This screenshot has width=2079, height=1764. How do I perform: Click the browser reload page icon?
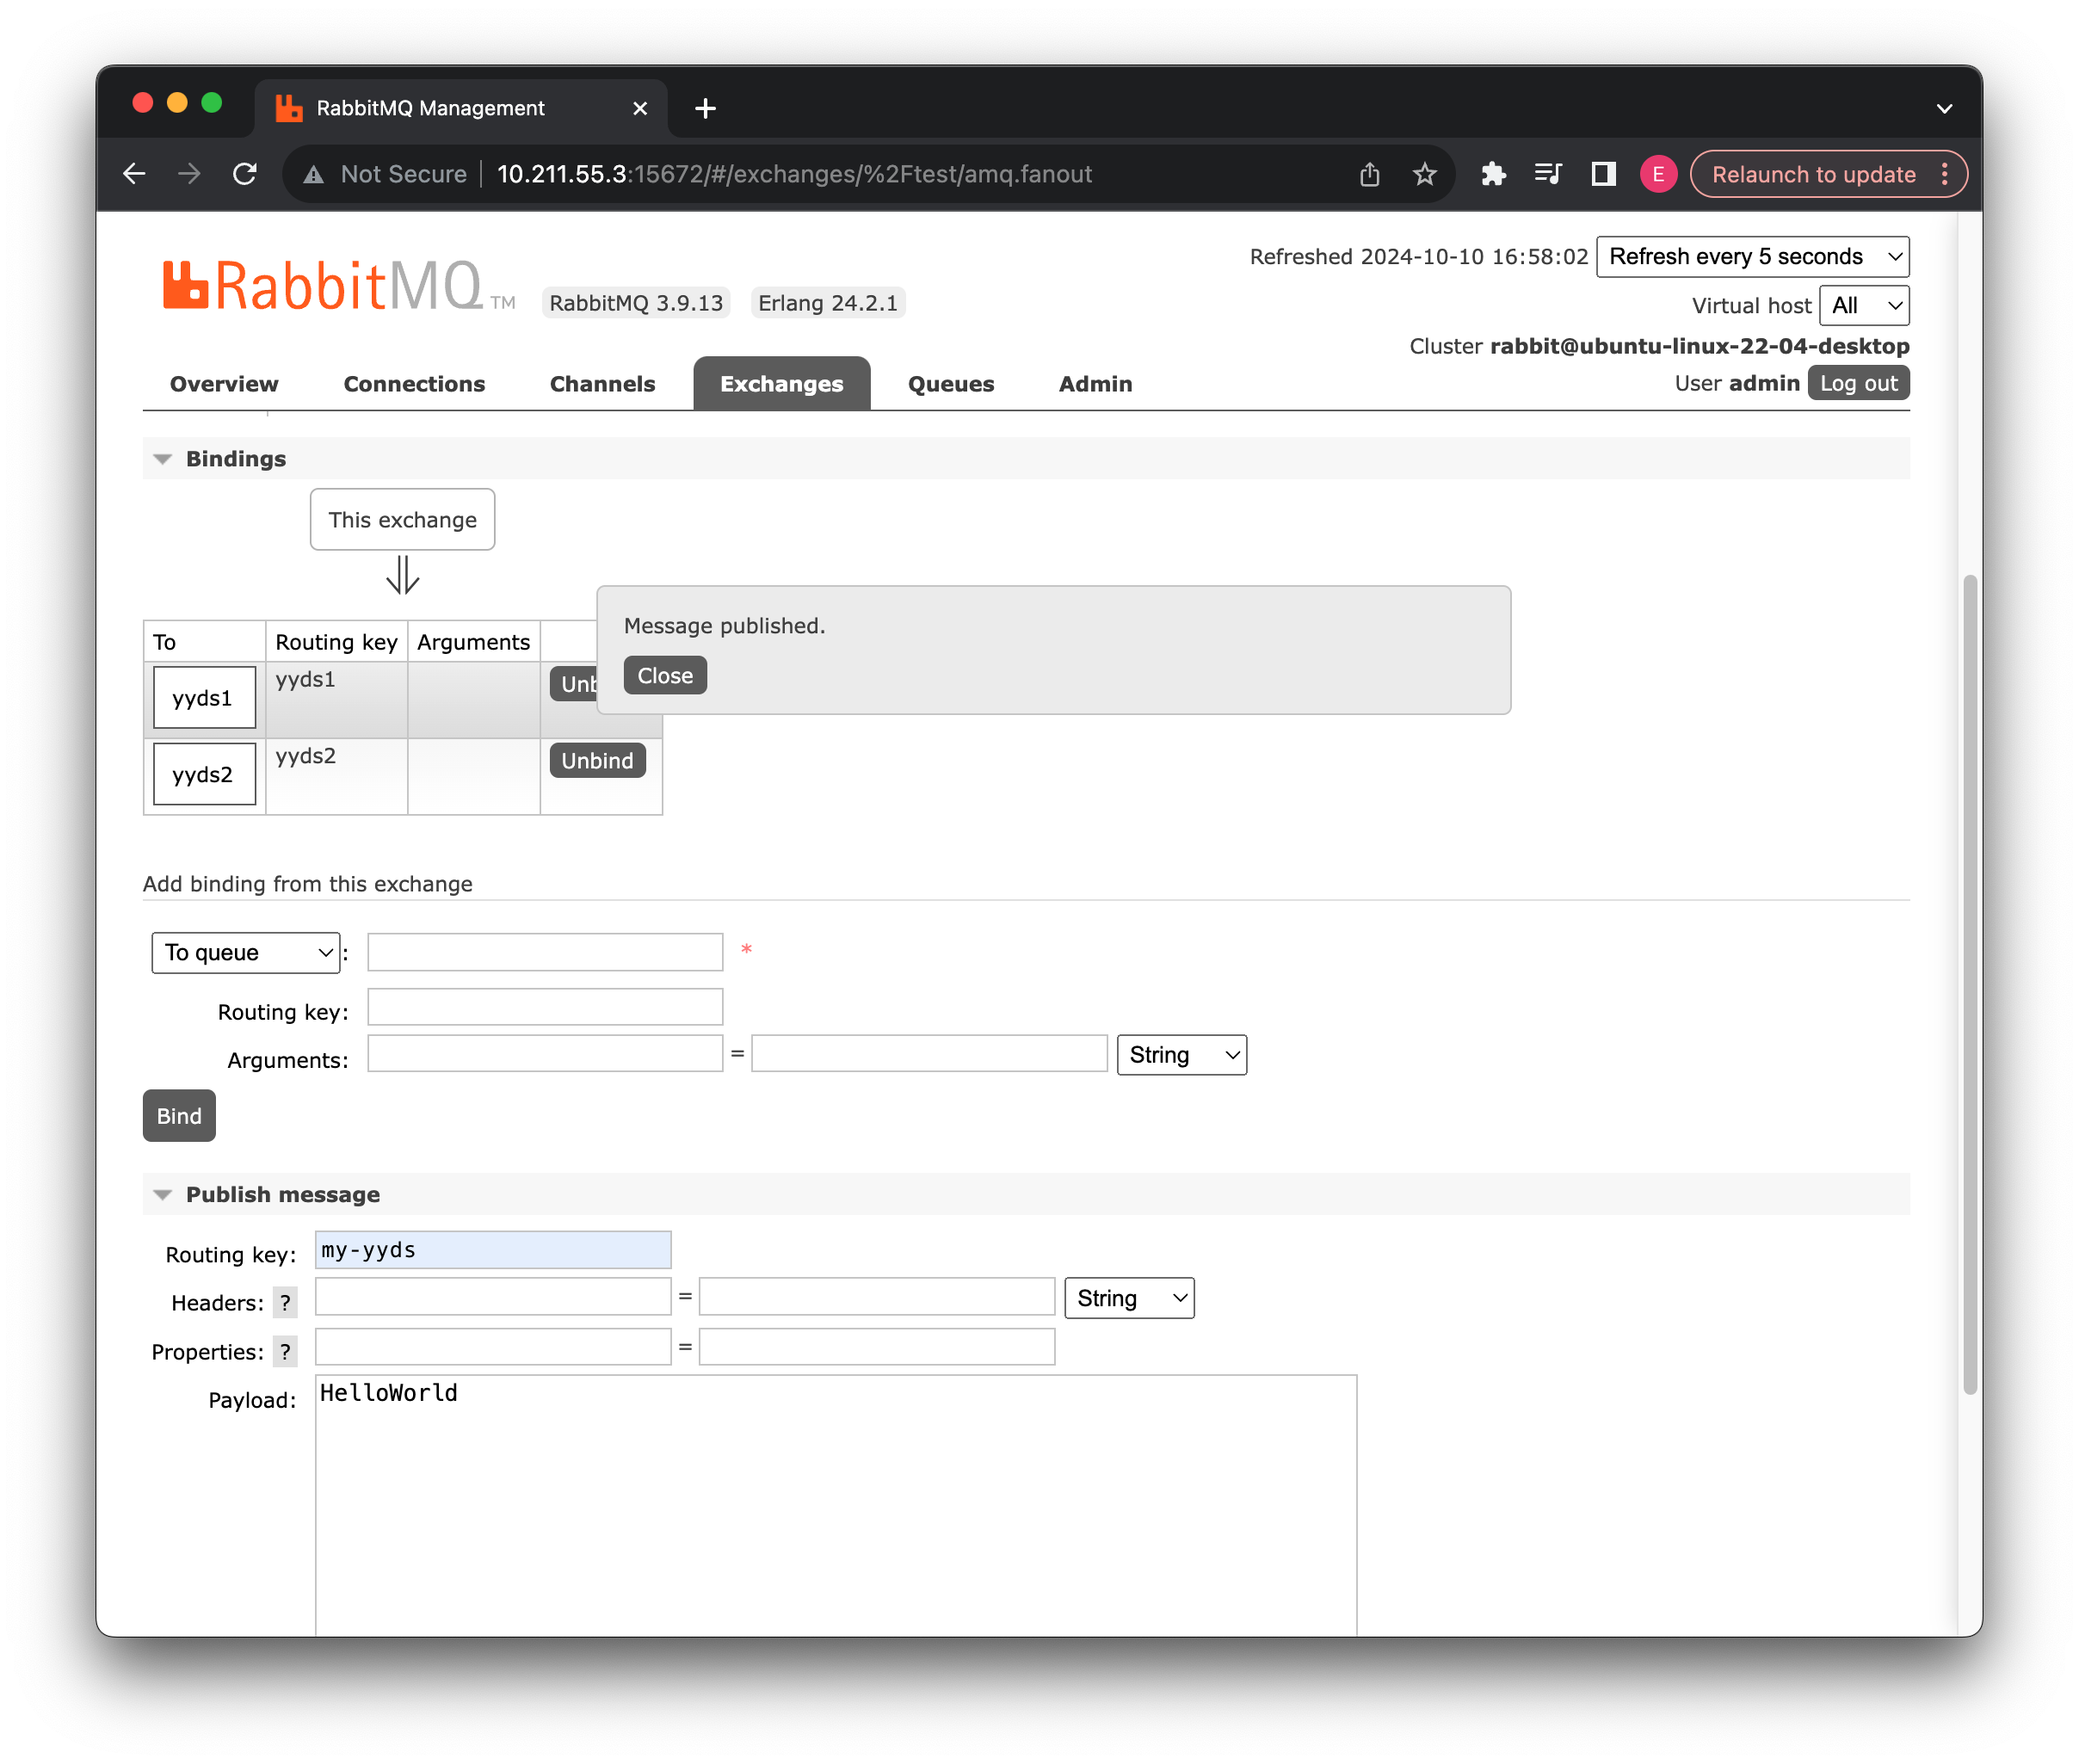point(245,174)
